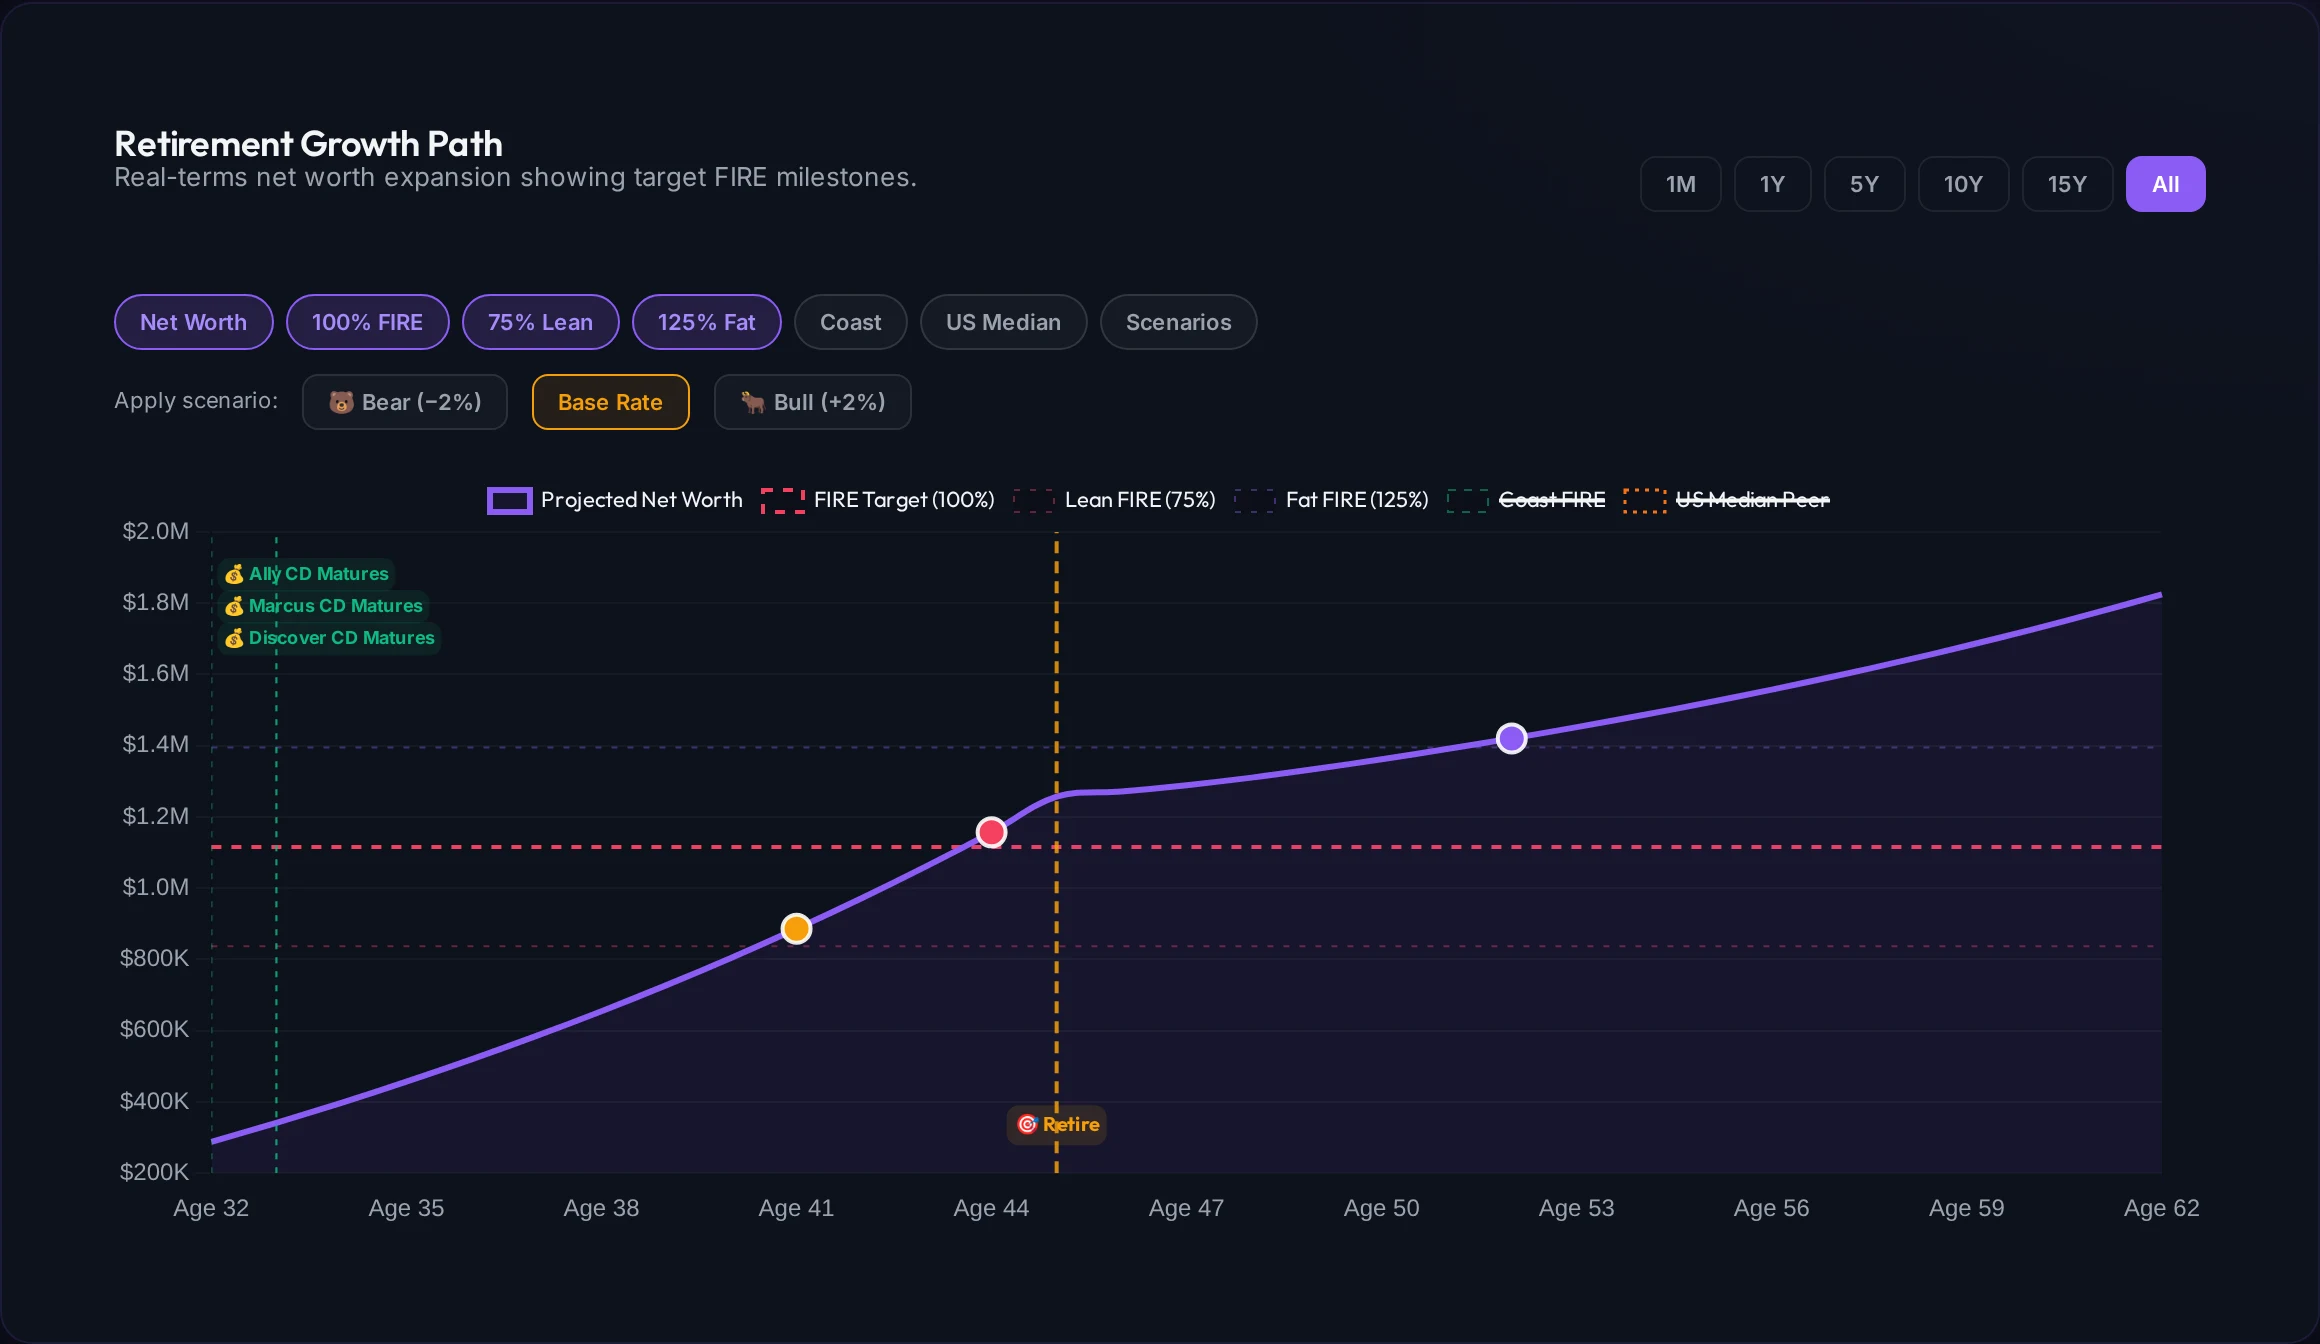Click the money bag icon beside Marcus CD
Viewport: 2320px width, 1344px height.
234,606
